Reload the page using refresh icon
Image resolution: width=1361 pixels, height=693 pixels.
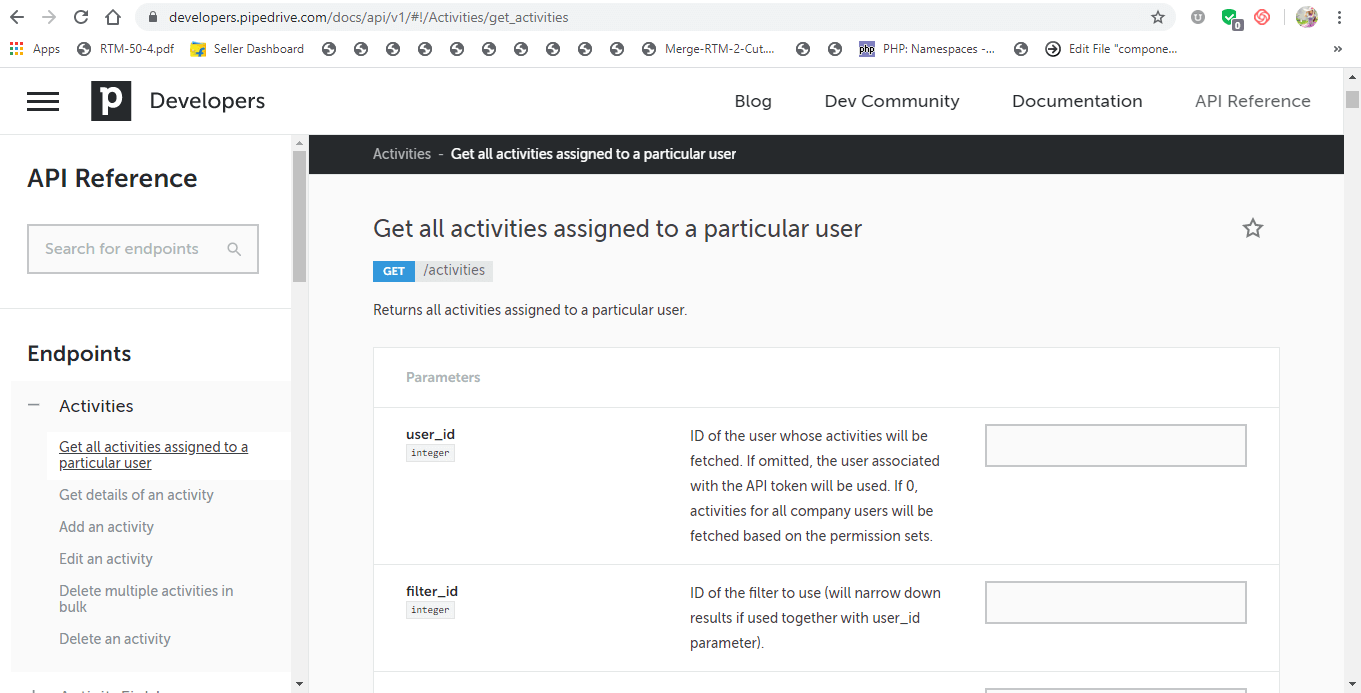point(79,16)
